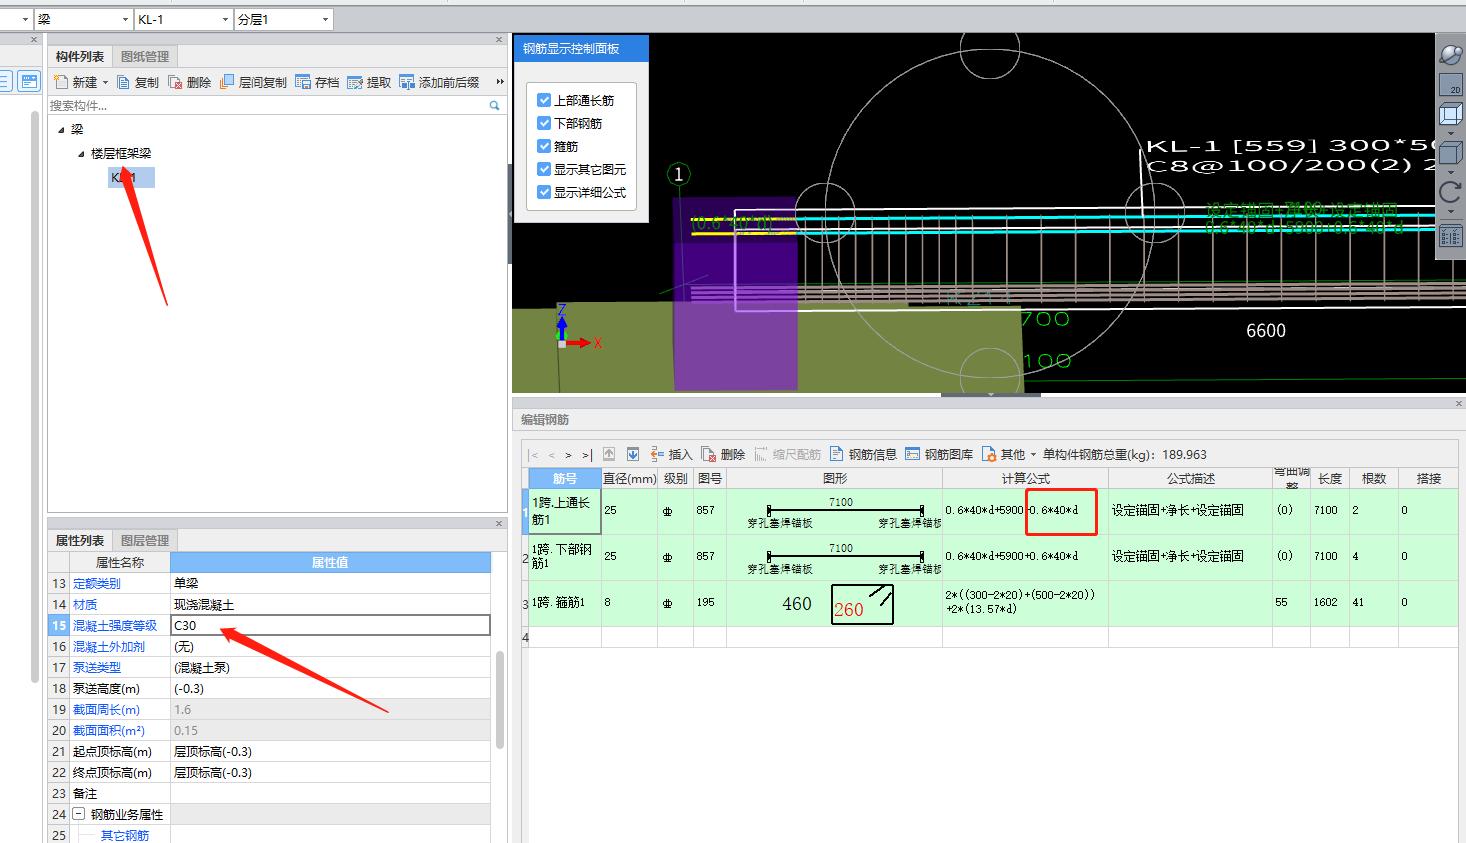
Task: Click the 其它钢筋 property link
Action: point(125,836)
